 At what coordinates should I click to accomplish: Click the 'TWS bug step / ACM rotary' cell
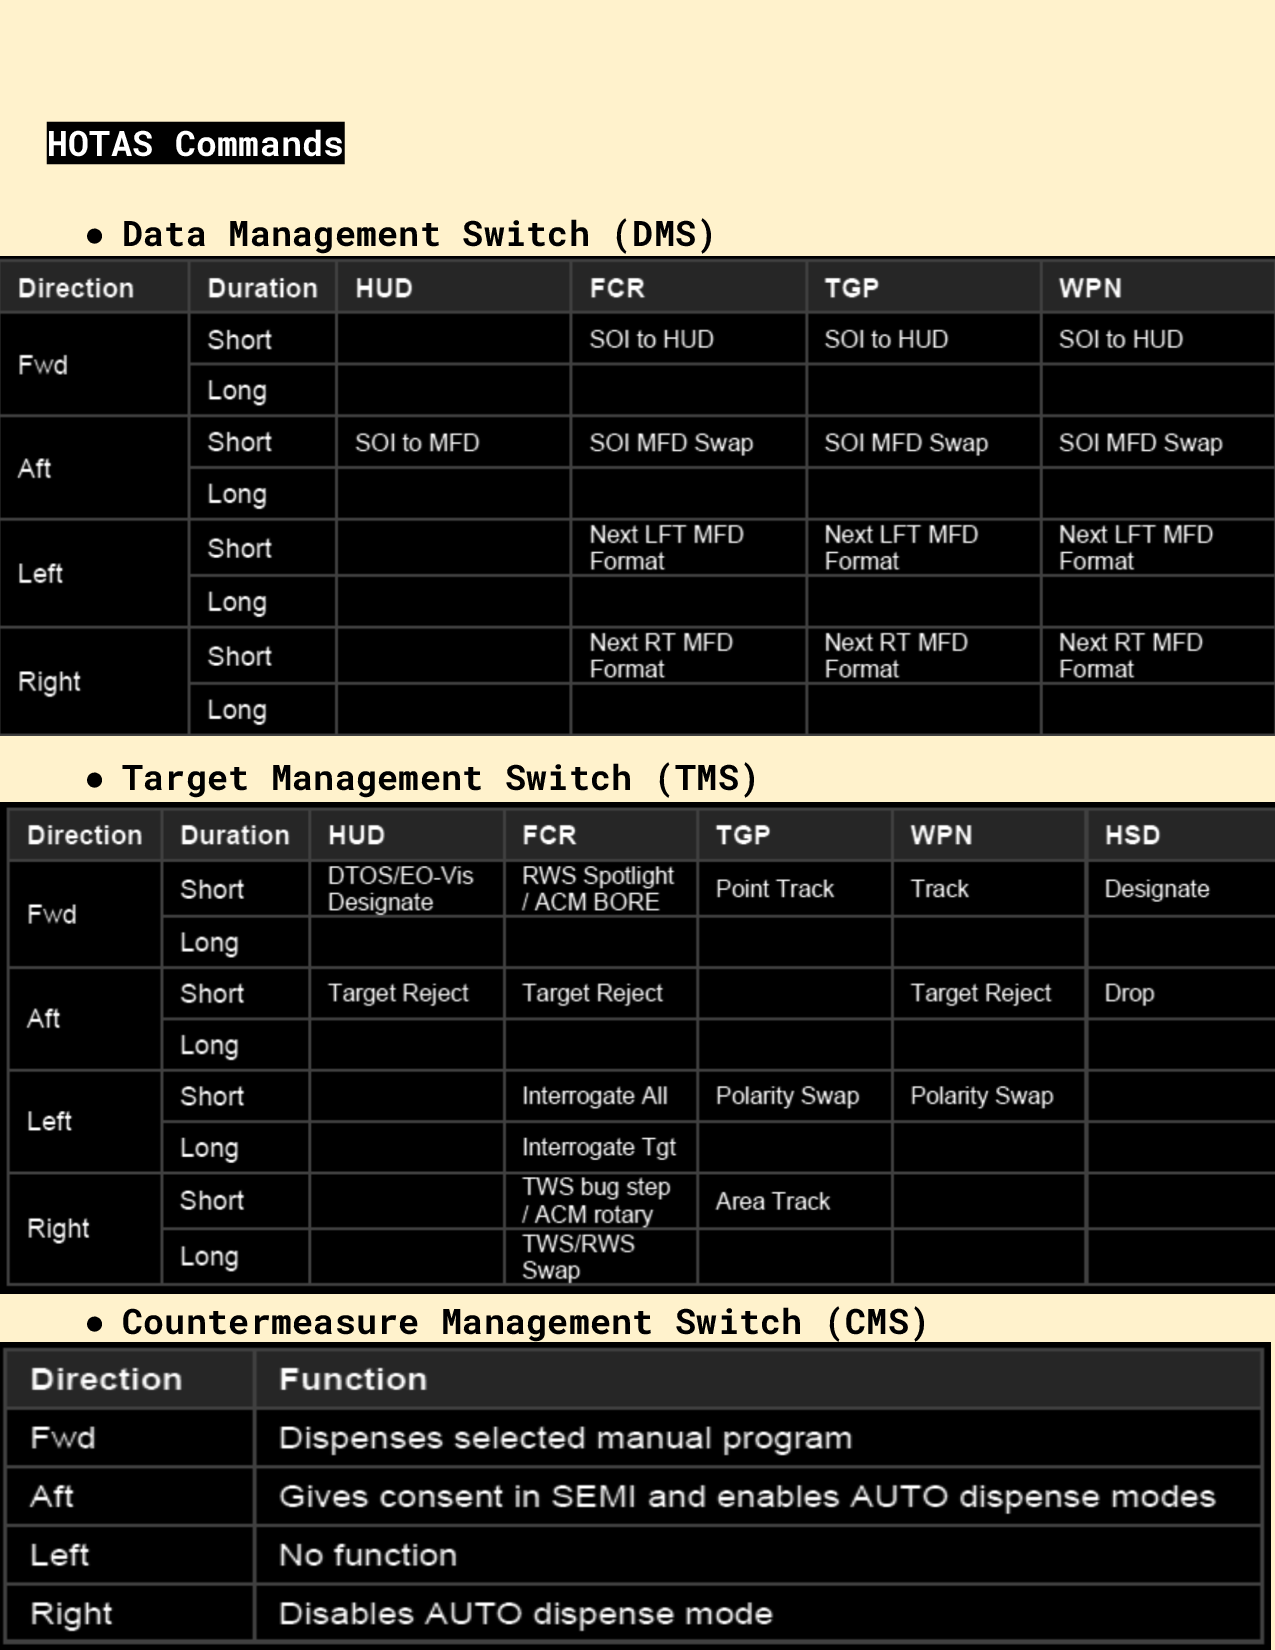click(595, 1200)
